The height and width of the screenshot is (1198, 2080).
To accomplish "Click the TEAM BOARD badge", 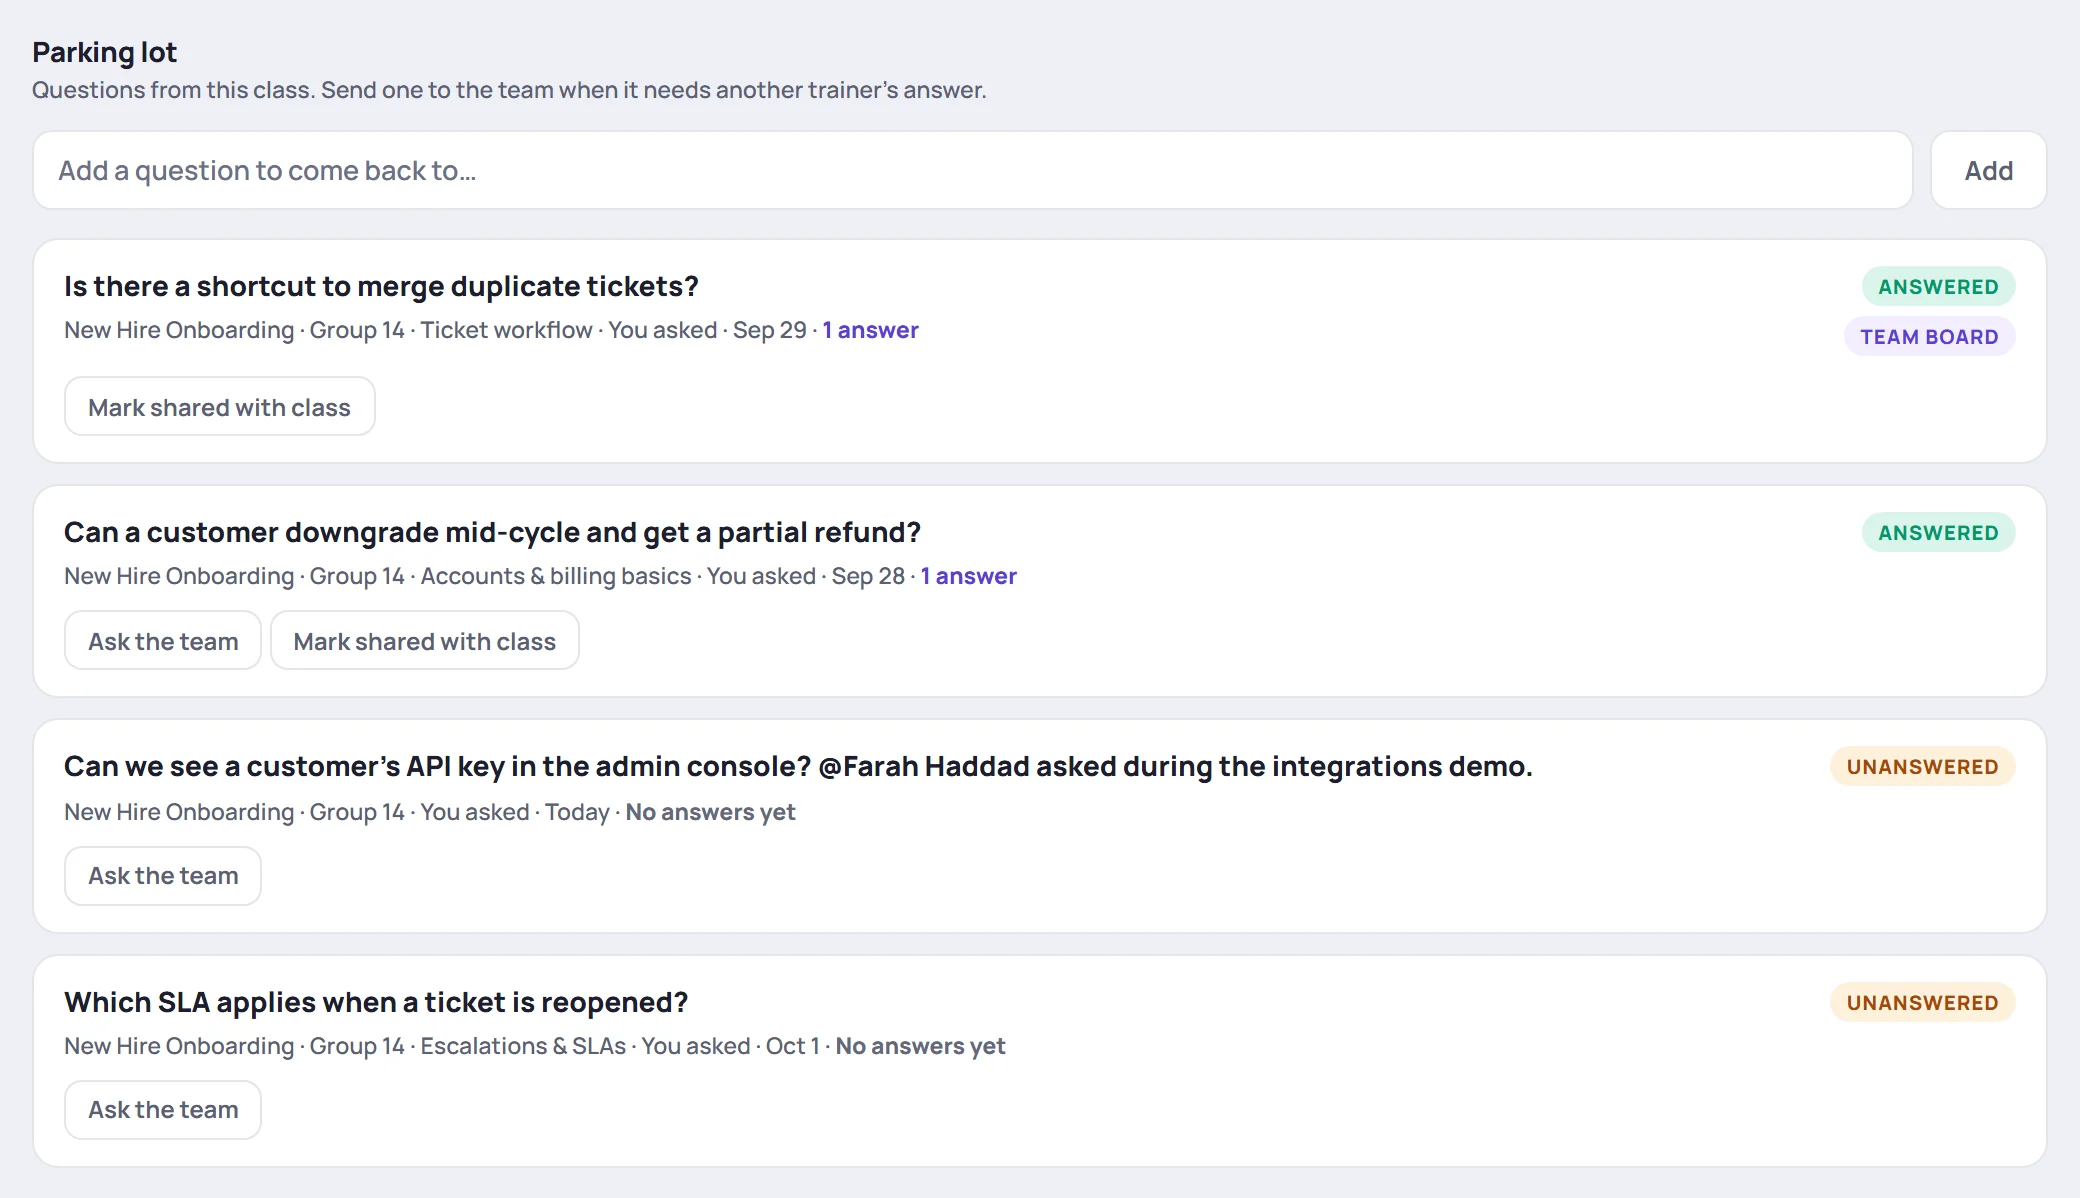I will click(x=1929, y=337).
